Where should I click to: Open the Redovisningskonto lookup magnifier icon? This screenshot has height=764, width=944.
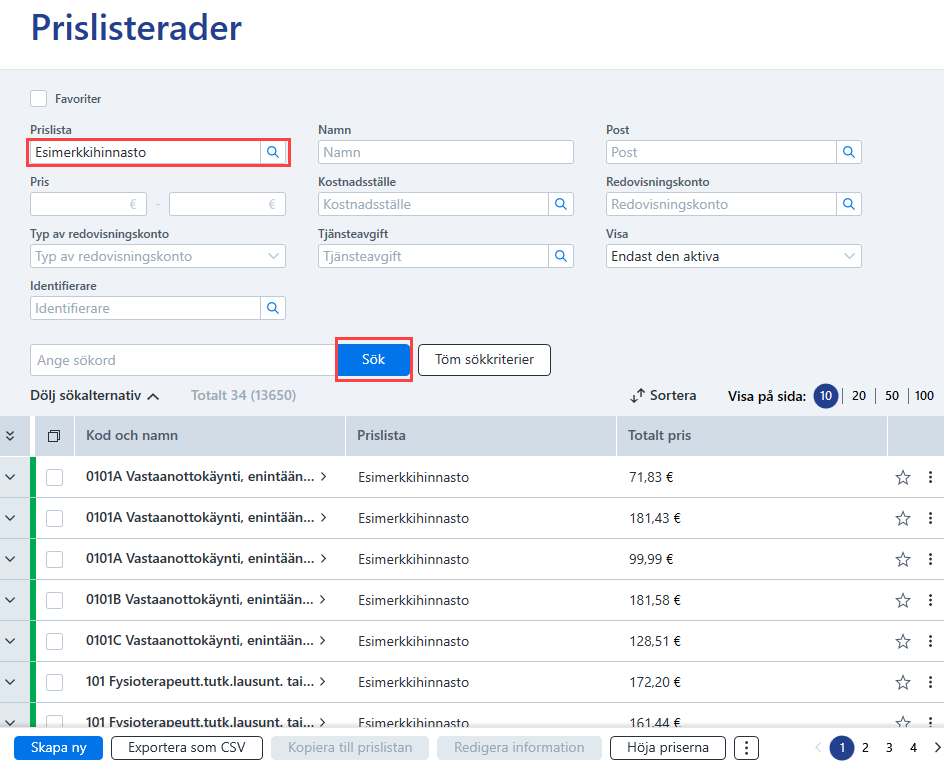(x=849, y=204)
